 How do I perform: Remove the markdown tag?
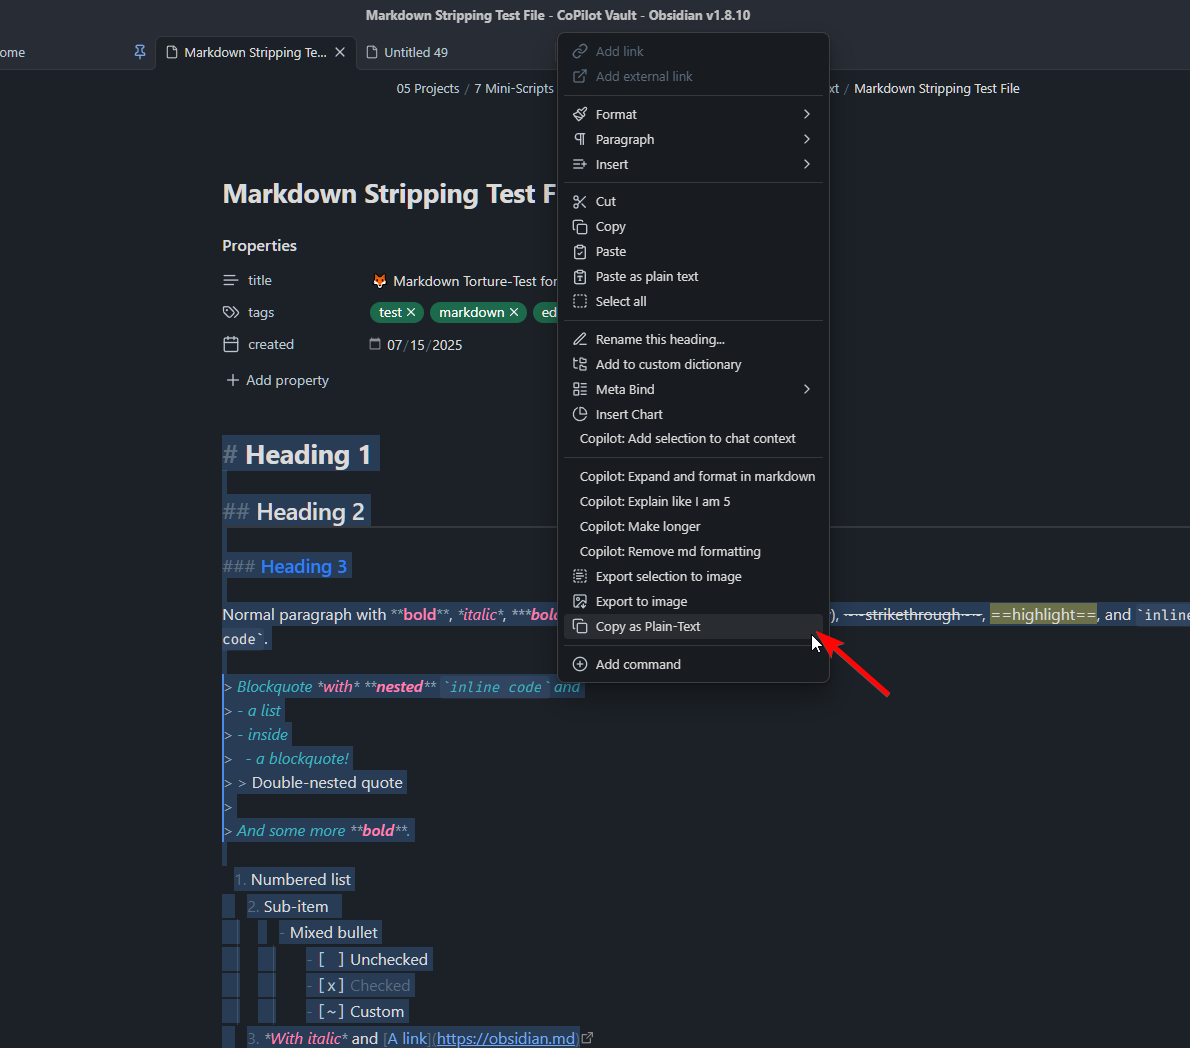pos(514,313)
